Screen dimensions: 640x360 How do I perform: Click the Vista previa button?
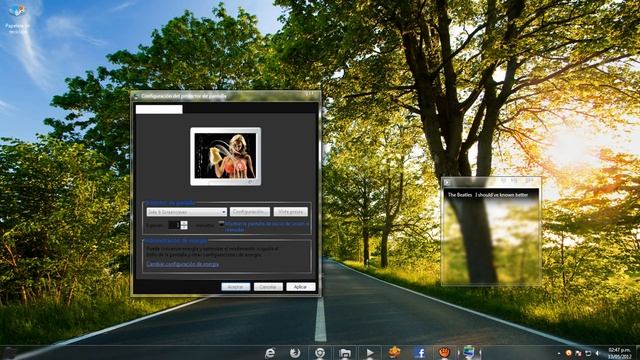click(291, 212)
